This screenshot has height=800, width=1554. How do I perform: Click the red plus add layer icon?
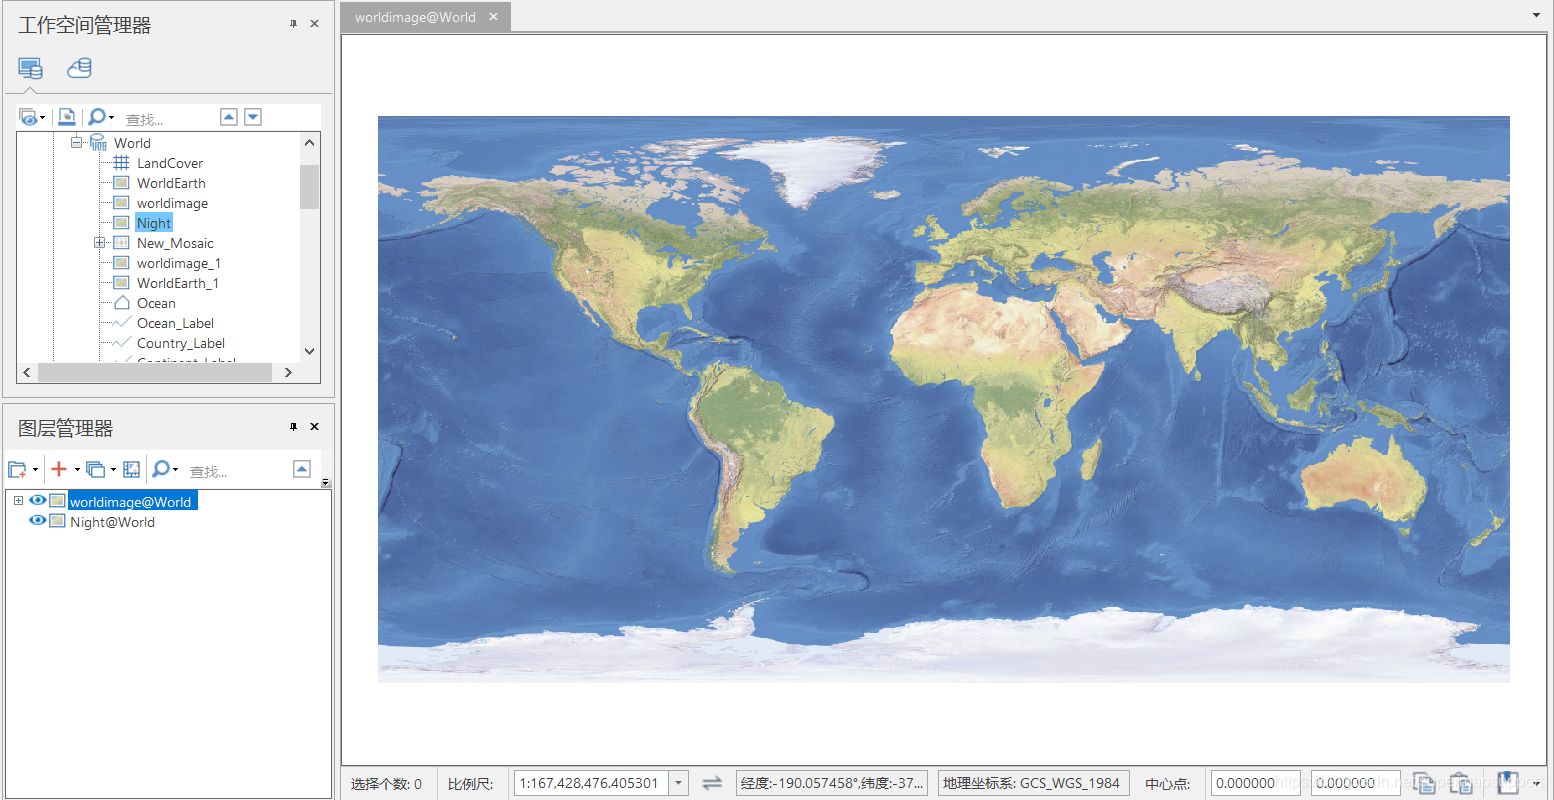click(x=59, y=469)
